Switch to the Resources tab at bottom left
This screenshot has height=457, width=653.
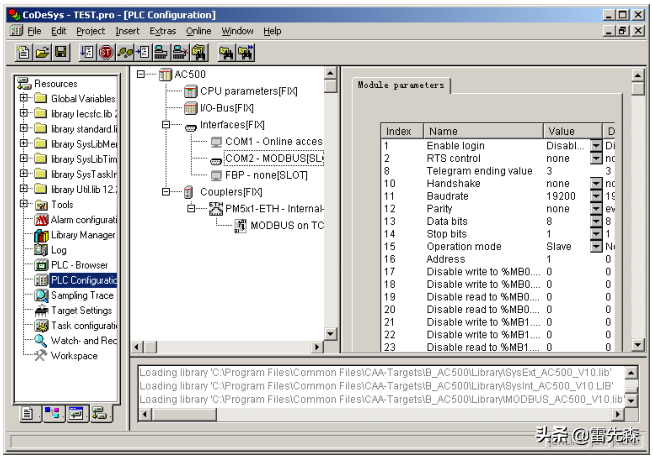(x=99, y=413)
